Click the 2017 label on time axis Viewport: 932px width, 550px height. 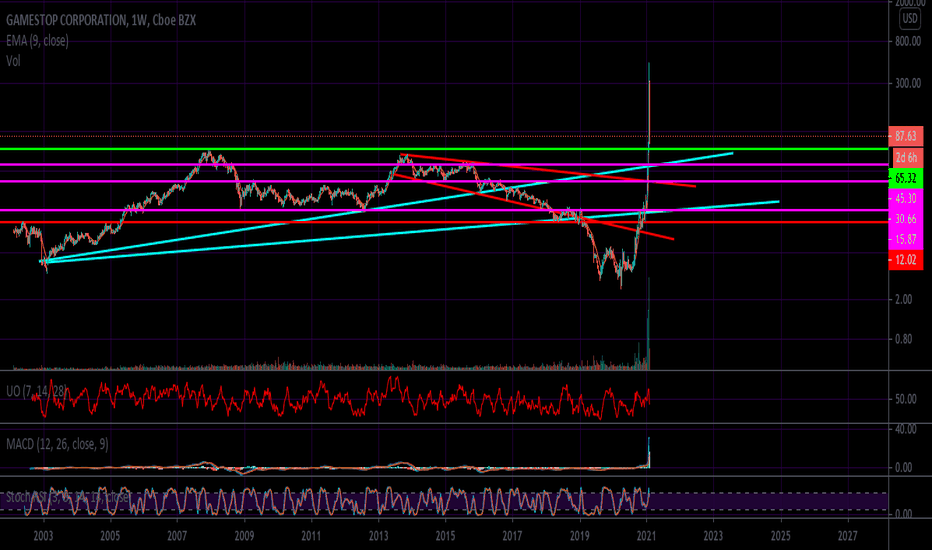coord(512,536)
